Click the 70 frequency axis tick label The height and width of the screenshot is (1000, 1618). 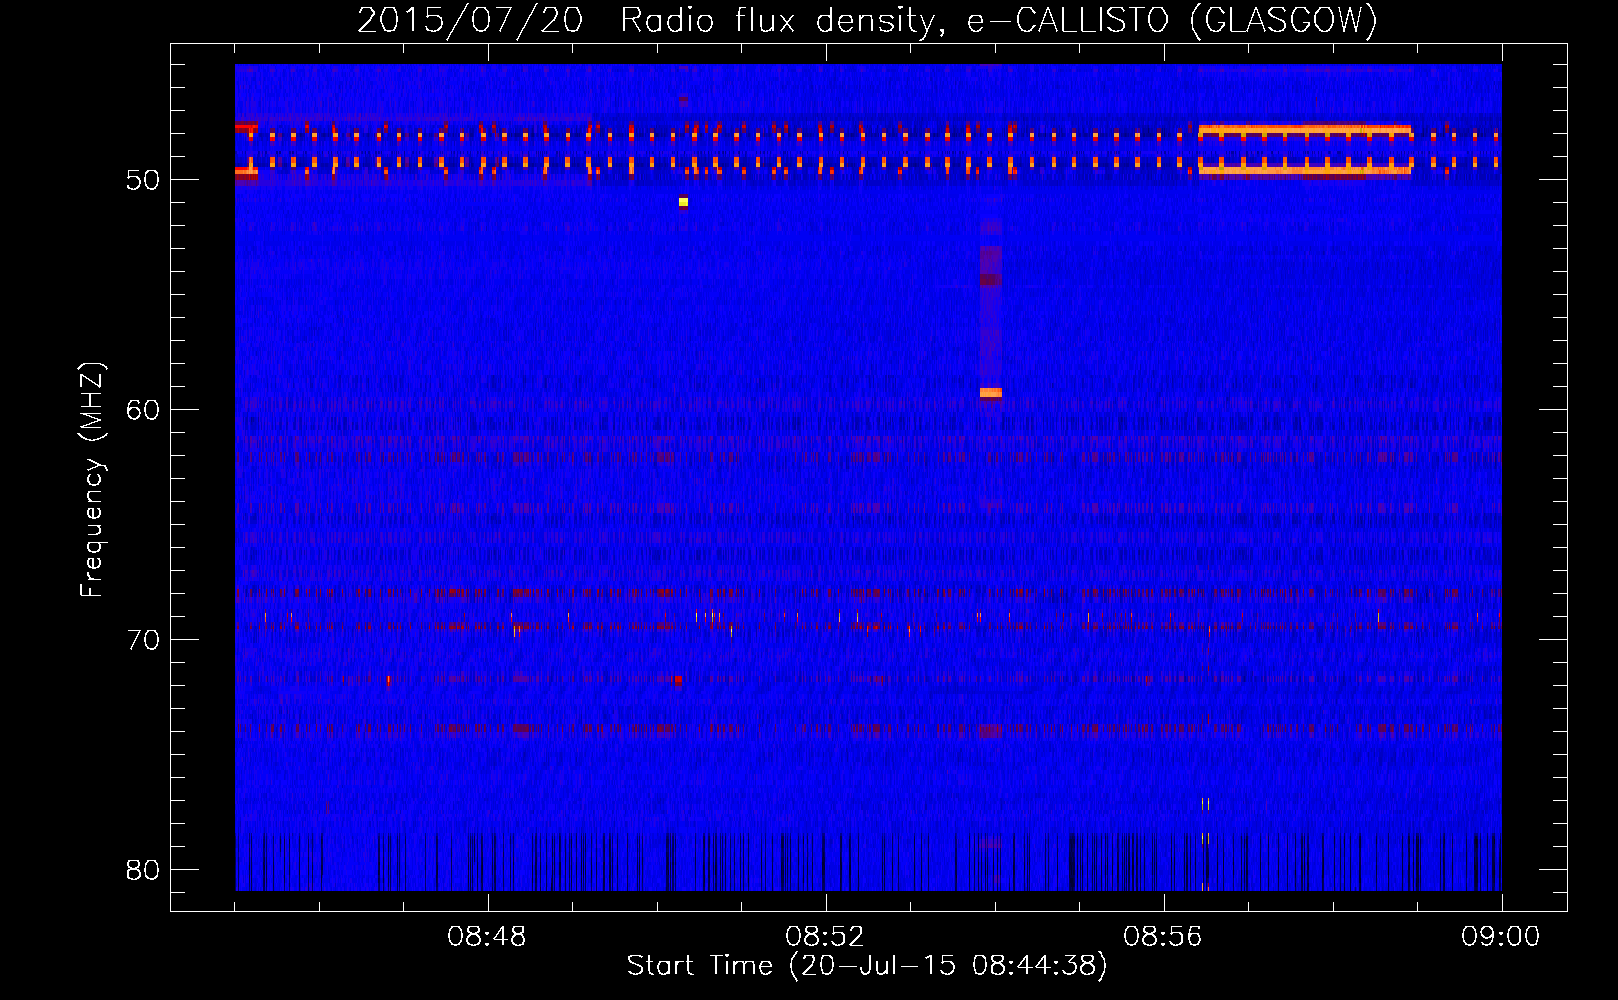pyautogui.click(x=143, y=640)
